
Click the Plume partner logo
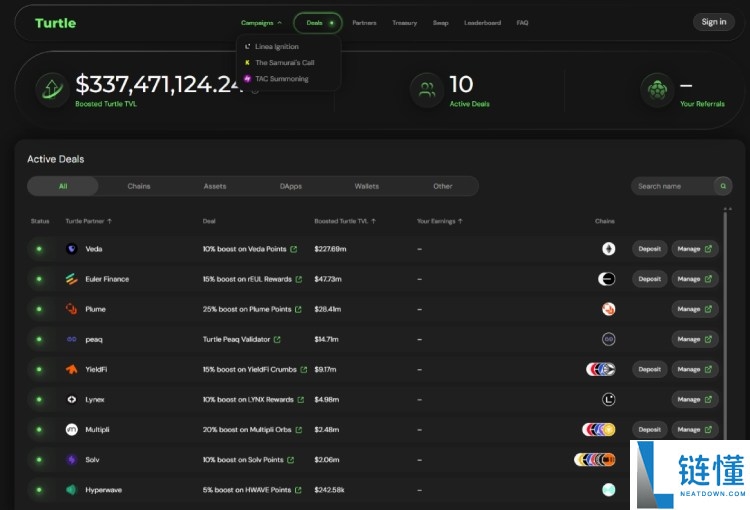click(x=72, y=309)
